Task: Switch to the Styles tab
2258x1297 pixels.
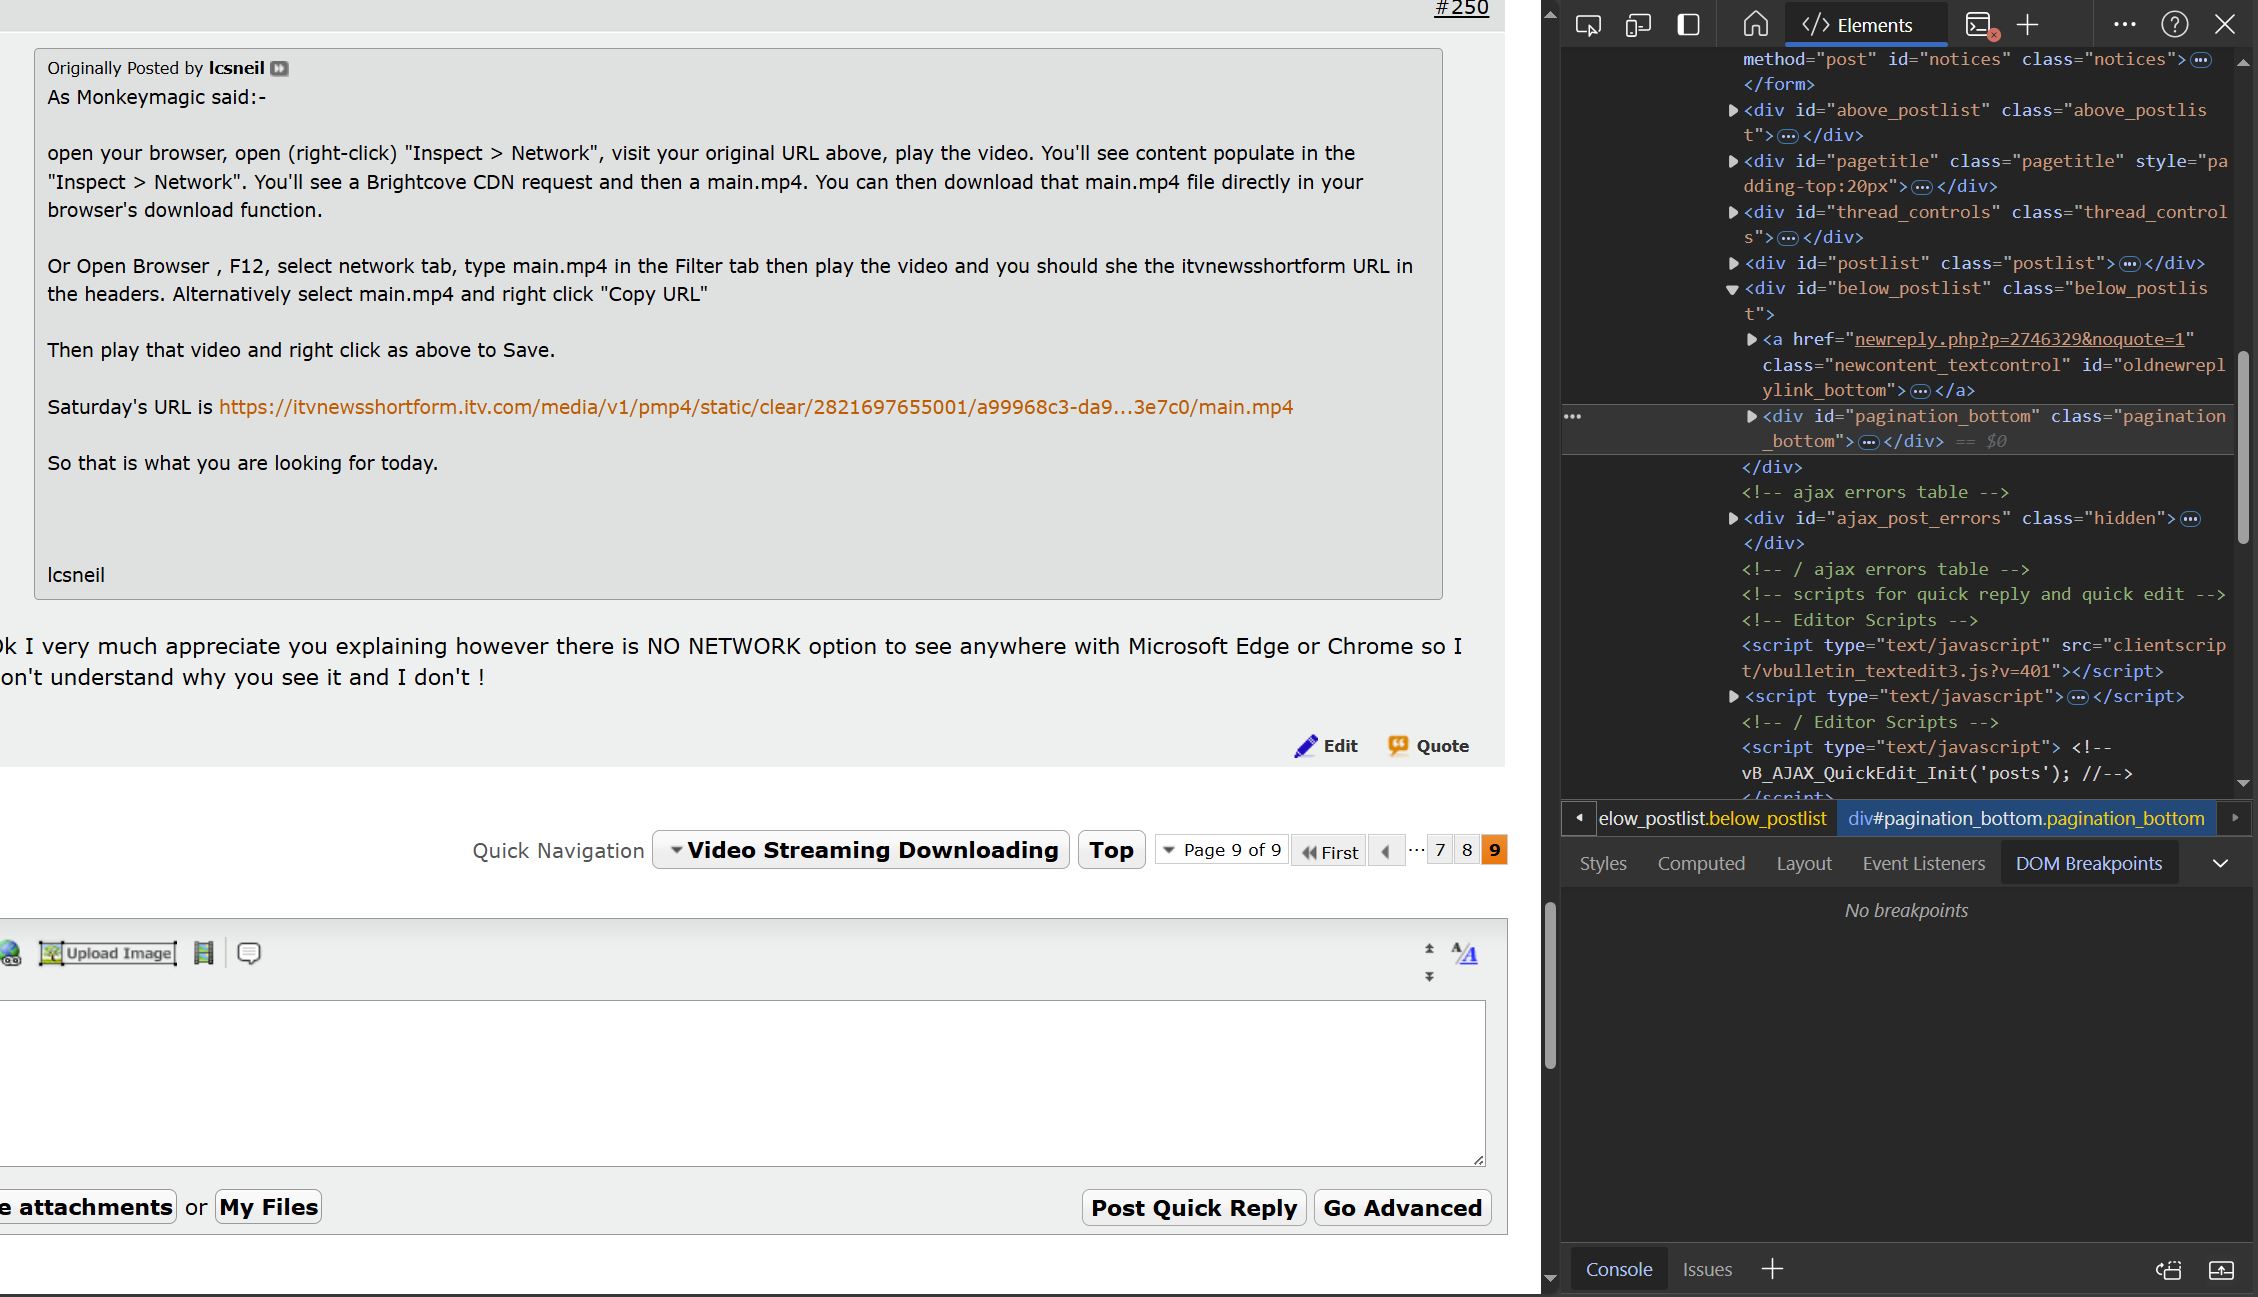Action: [1603, 863]
